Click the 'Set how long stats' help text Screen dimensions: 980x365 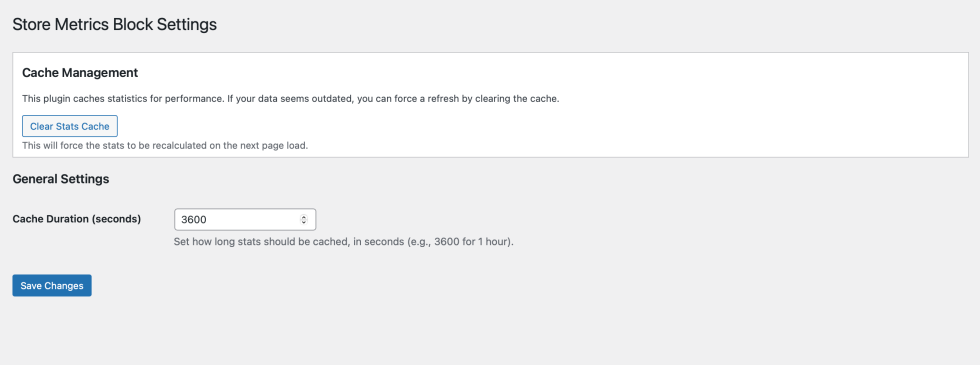pyautogui.click(x=344, y=242)
